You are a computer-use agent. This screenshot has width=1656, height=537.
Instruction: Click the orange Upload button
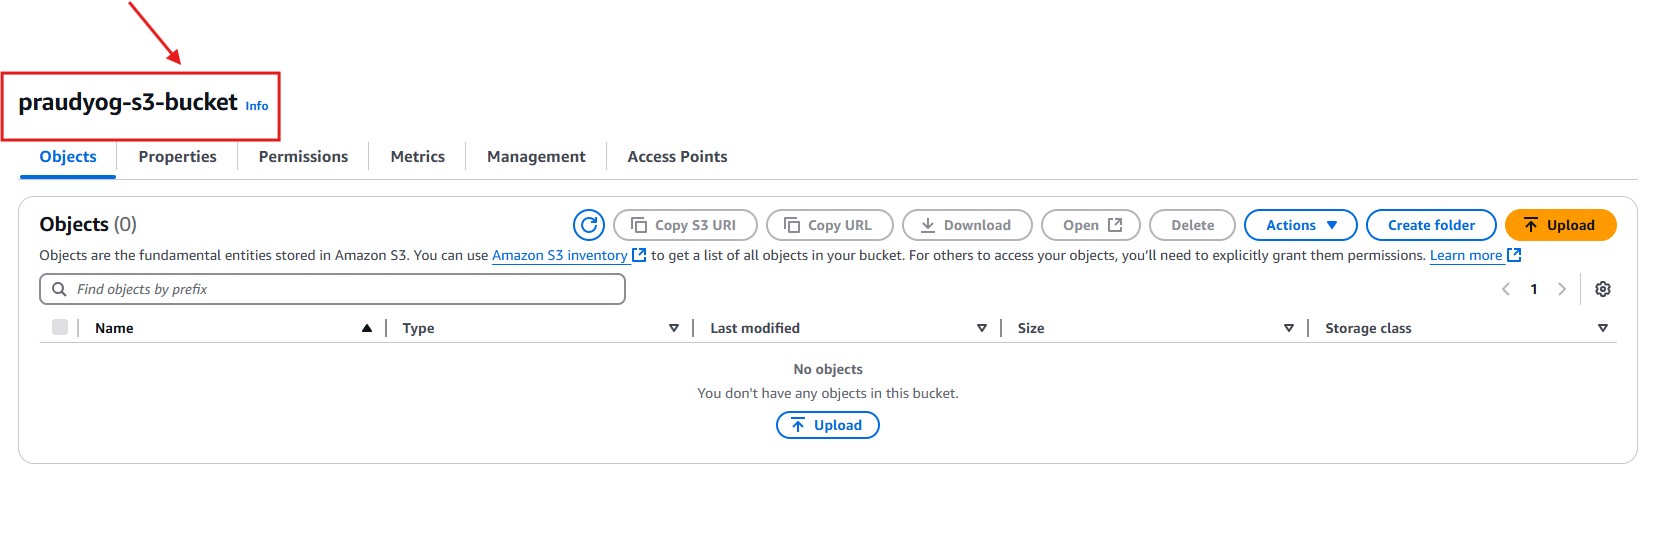coord(1560,225)
